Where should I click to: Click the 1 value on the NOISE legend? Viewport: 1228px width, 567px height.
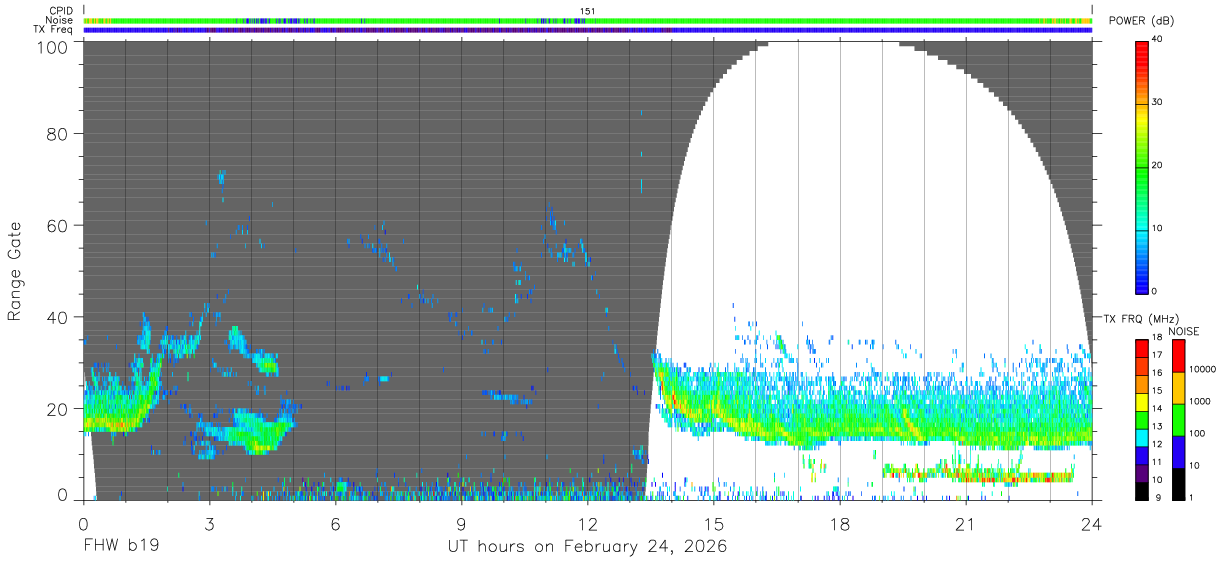1190,497
